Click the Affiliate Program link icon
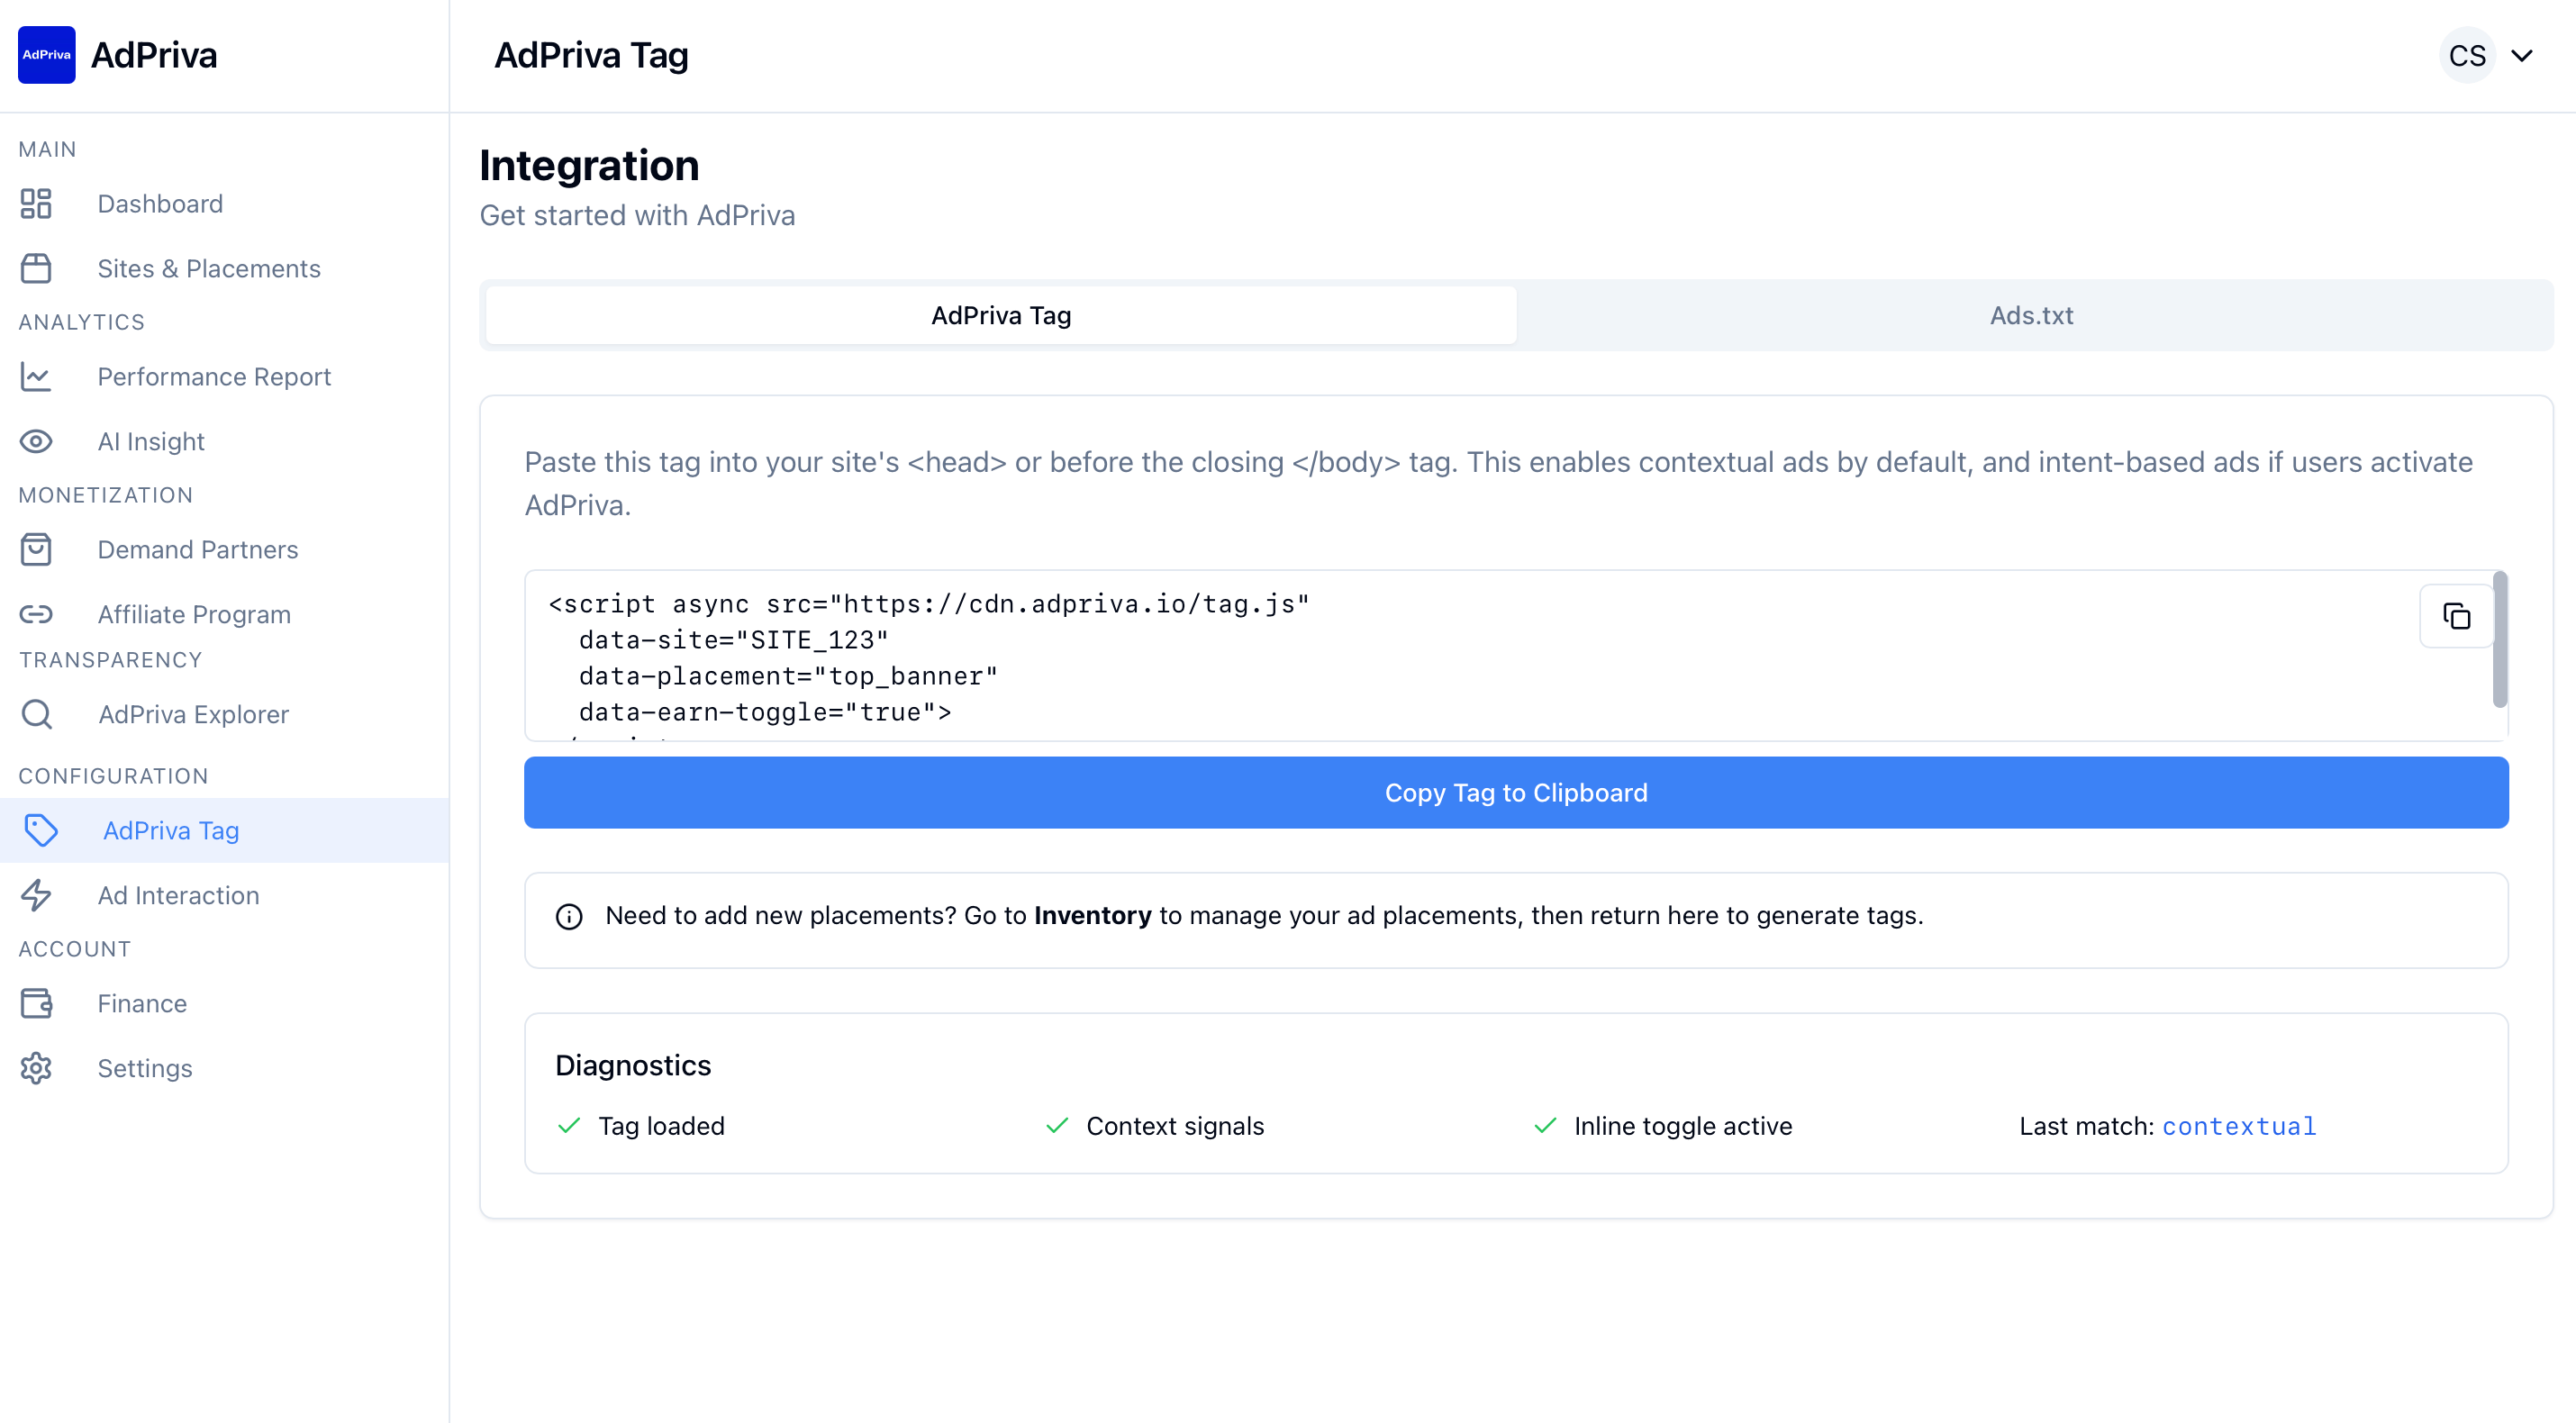The height and width of the screenshot is (1423, 2576). click(36, 615)
